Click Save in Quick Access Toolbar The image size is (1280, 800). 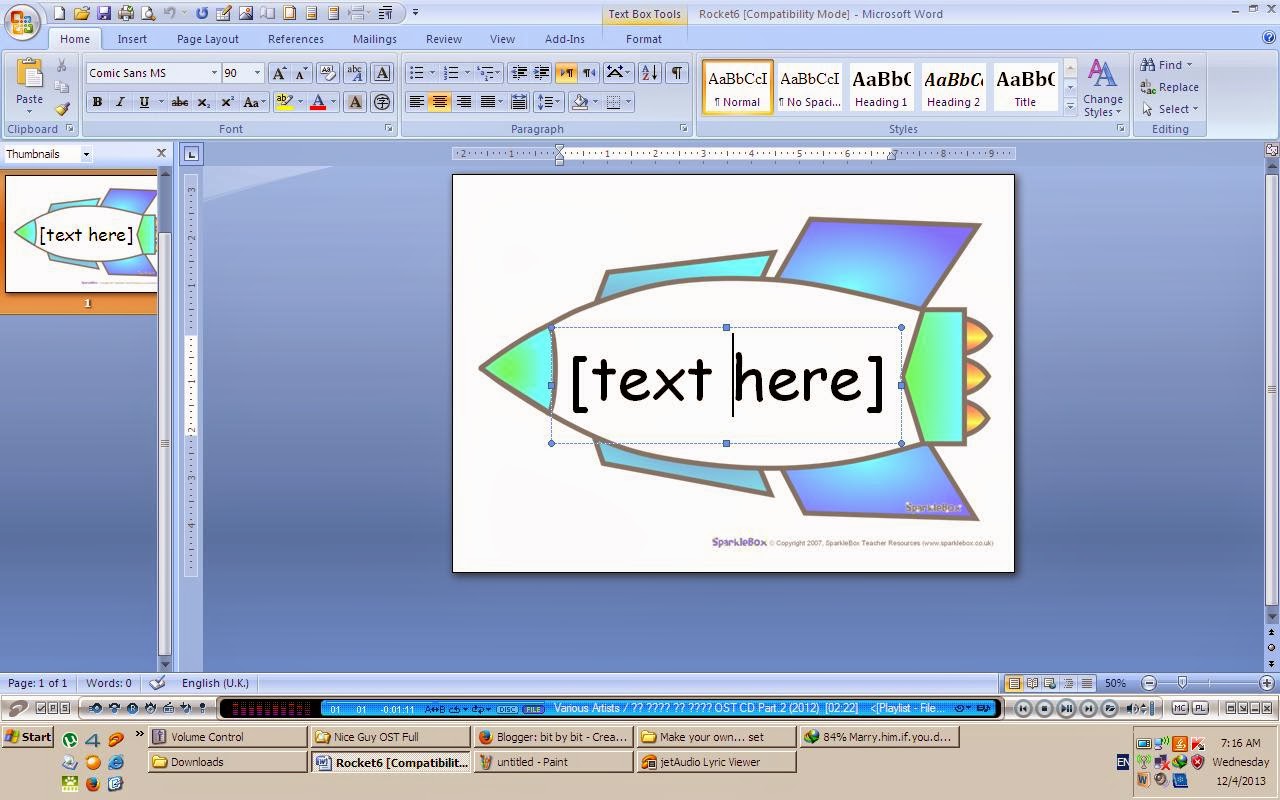[104, 13]
